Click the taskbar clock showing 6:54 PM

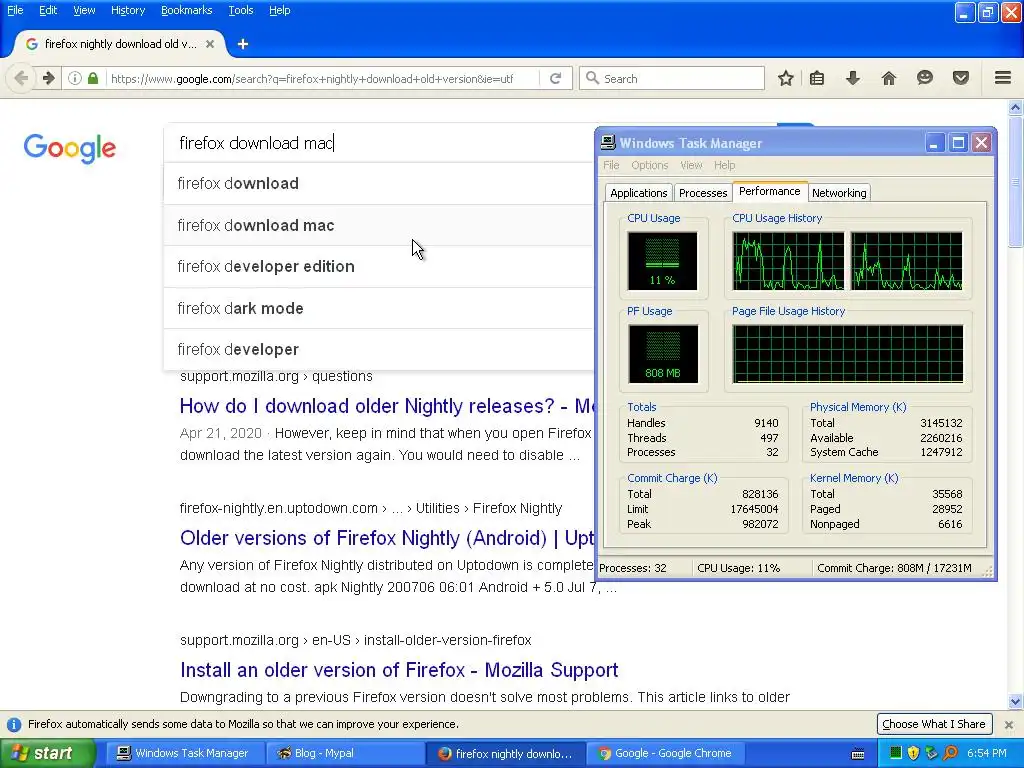pyautogui.click(x=986, y=754)
